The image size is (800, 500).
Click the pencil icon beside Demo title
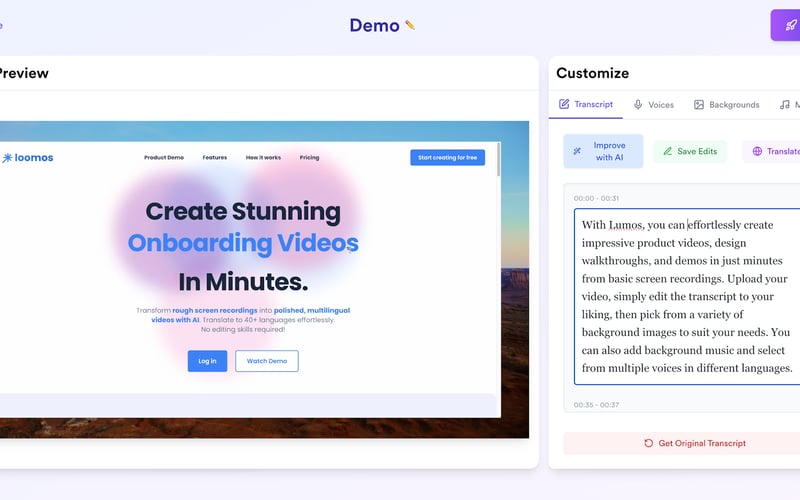tap(410, 25)
